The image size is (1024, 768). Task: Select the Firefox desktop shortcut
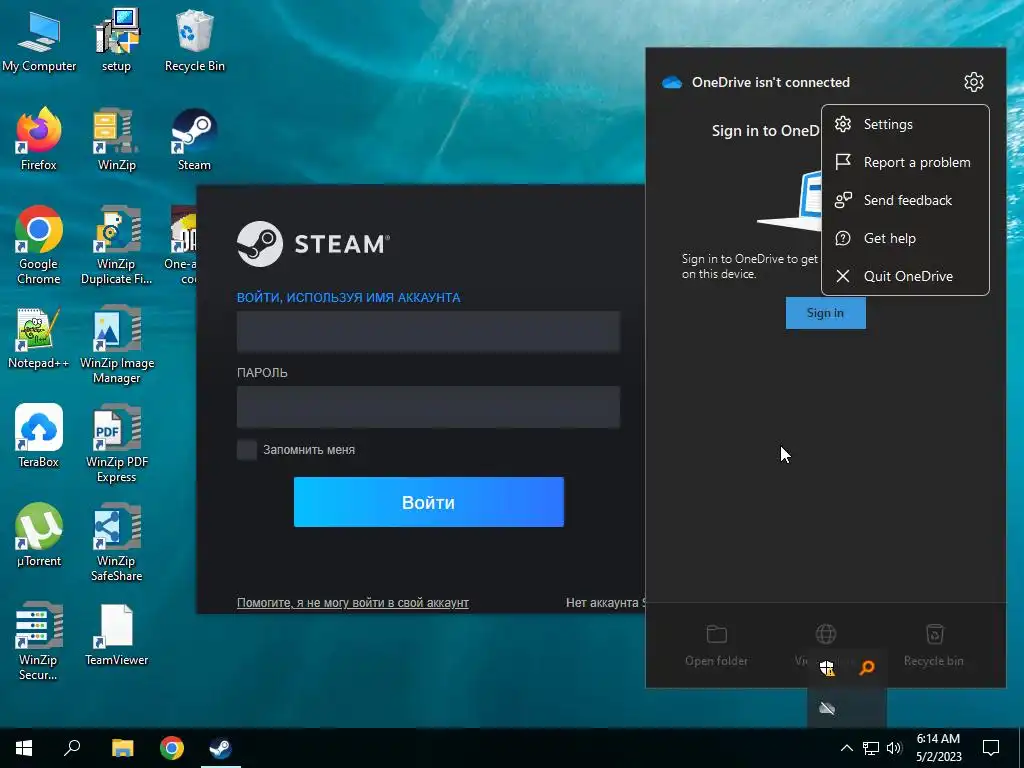coord(39,139)
